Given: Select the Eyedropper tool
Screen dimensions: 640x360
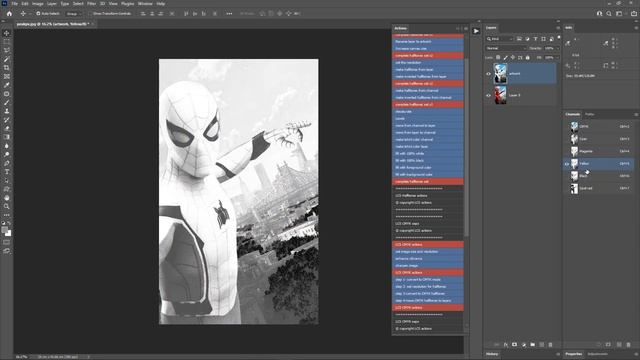Looking at the screenshot, I should click(7, 85).
